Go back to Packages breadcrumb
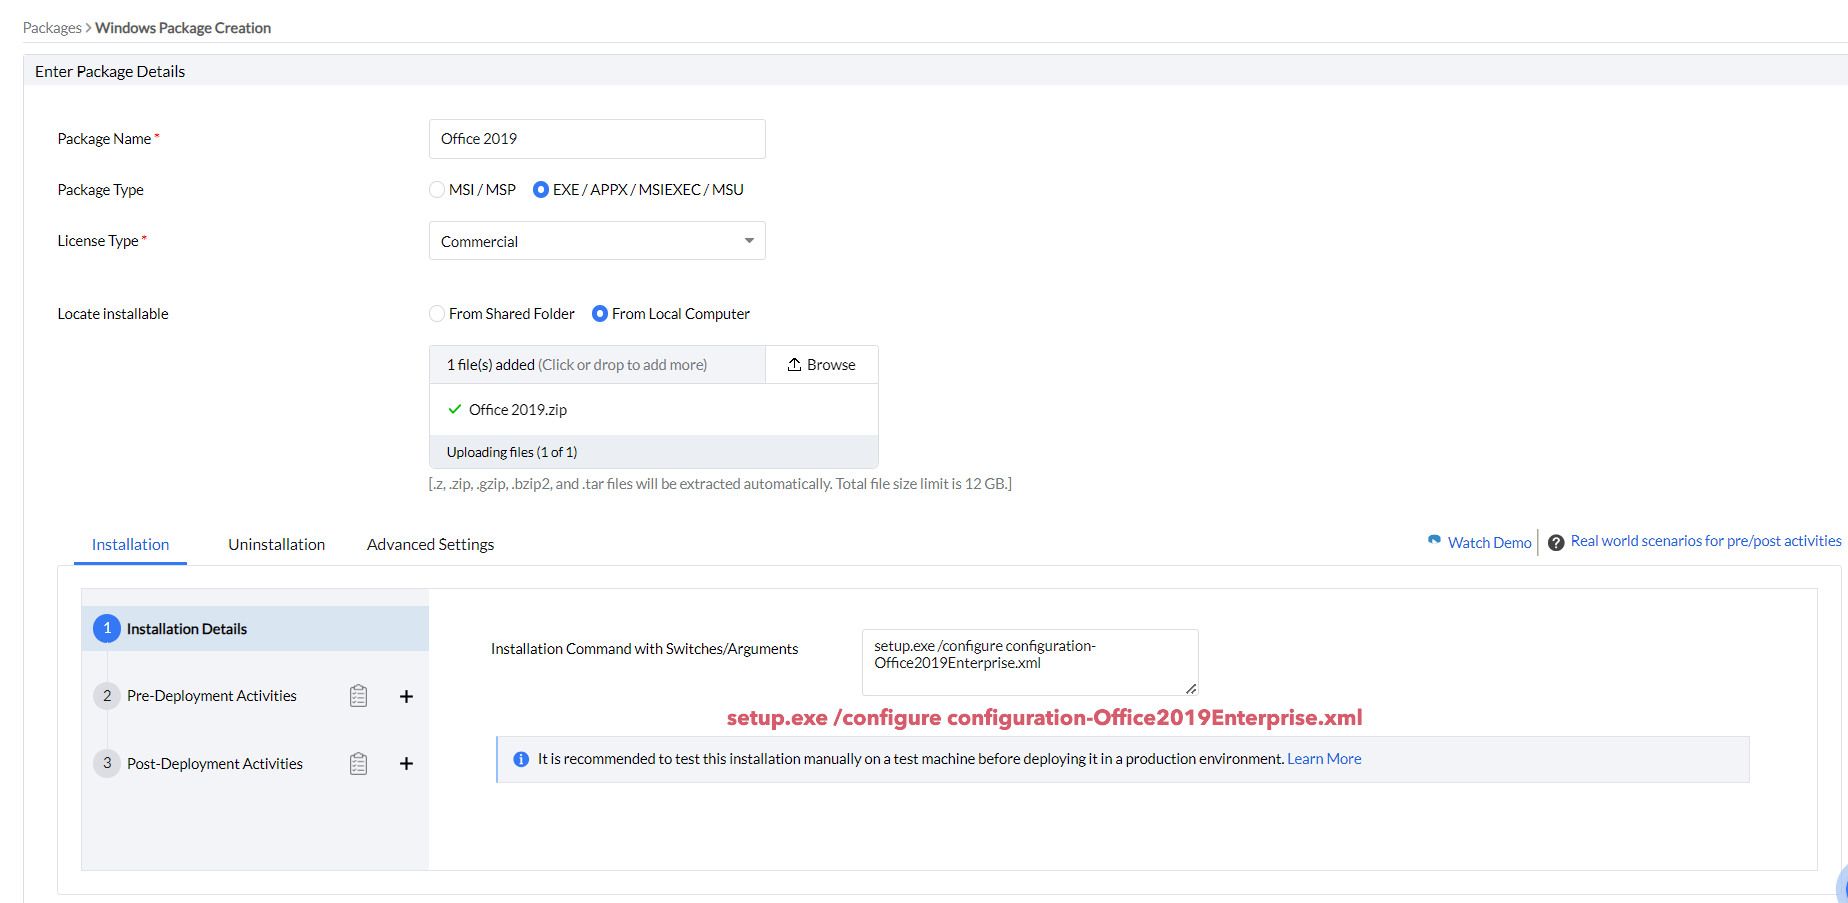Viewport: 1848px width, 903px height. pos(52,28)
